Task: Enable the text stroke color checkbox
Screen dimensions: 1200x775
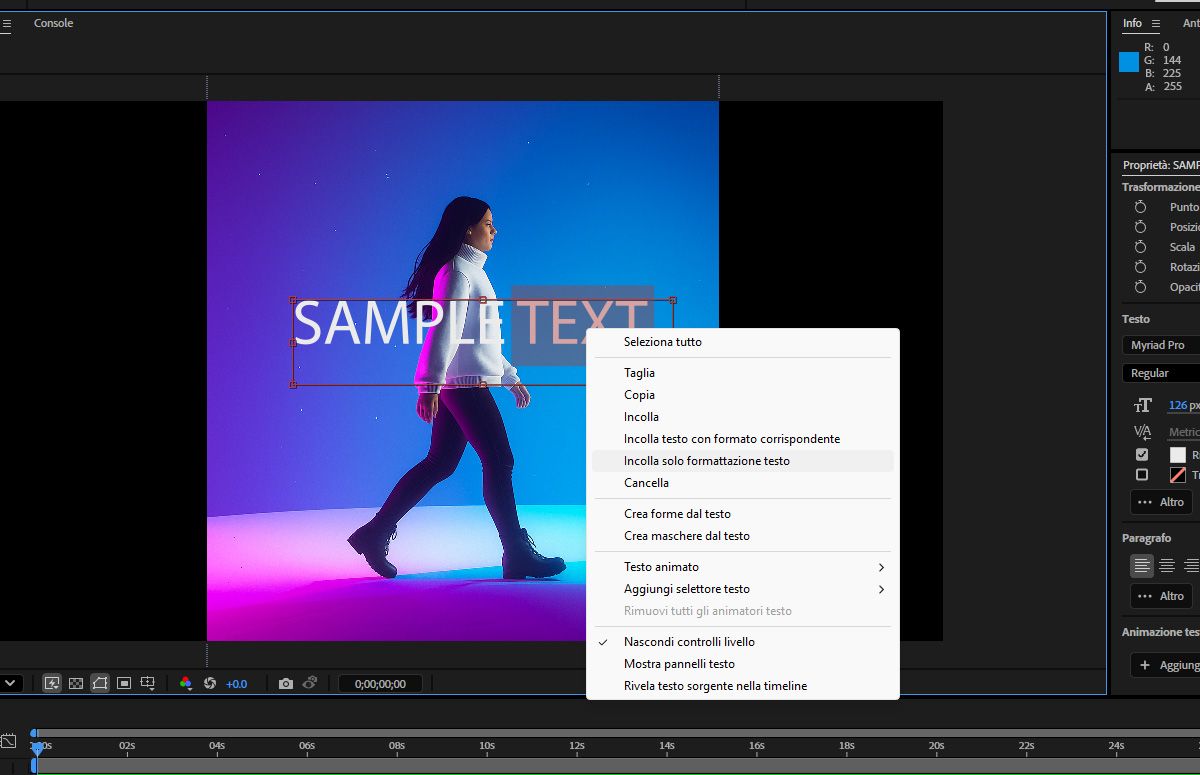Action: [1142, 475]
